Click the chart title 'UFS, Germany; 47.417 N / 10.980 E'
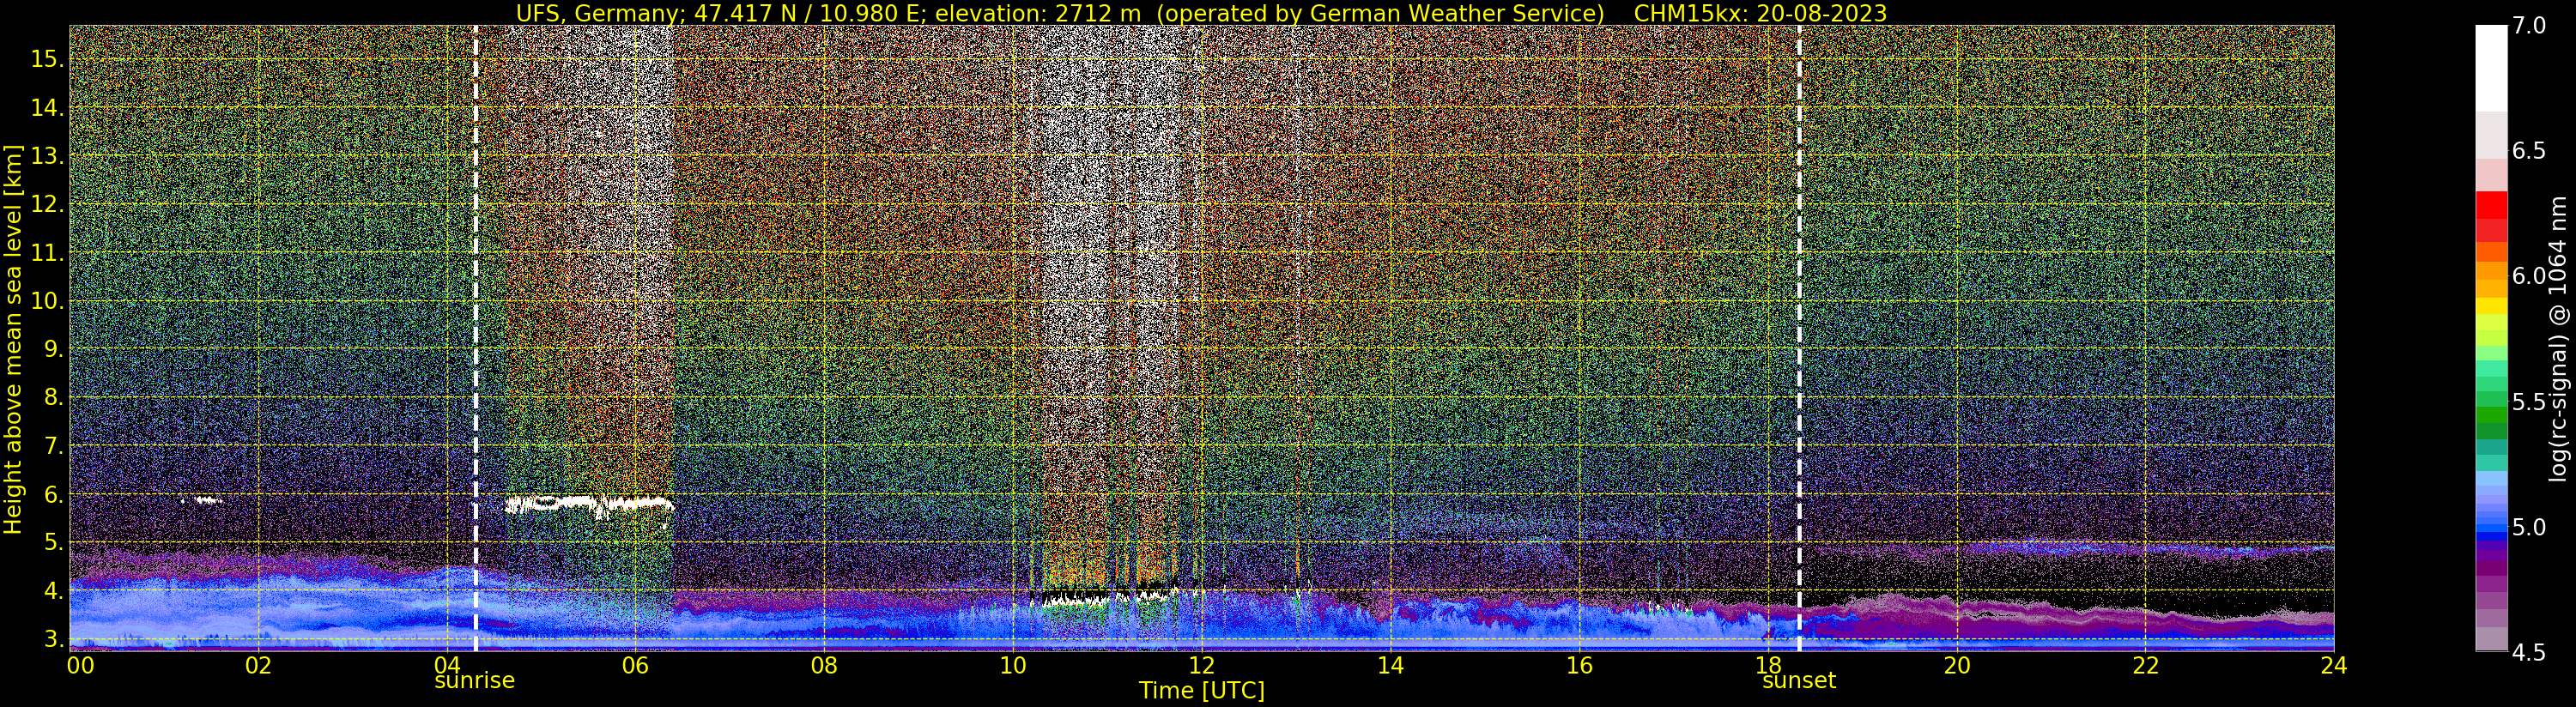The image size is (2576, 707). tap(721, 13)
